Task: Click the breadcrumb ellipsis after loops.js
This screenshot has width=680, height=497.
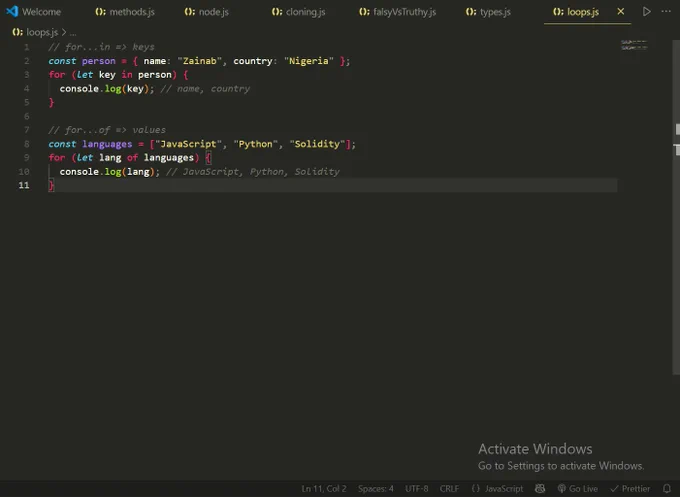Action: pos(73,33)
